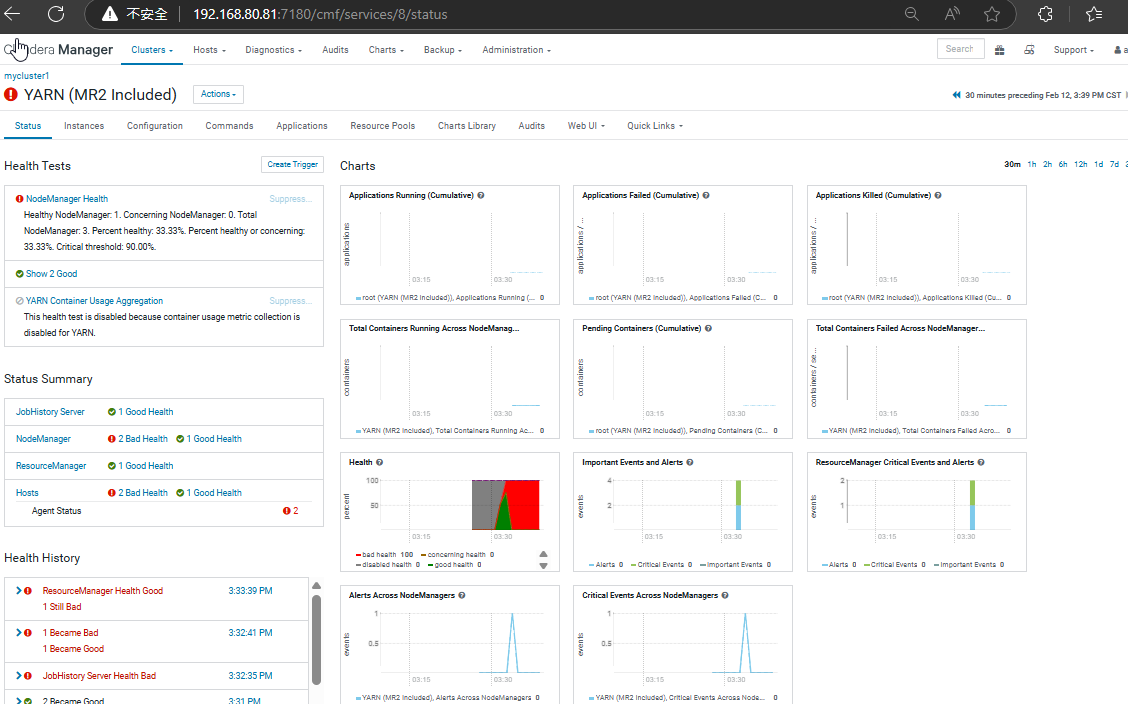Open JobHistory Server in Status Summary
The height and width of the screenshot is (704, 1128).
click(50, 412)
